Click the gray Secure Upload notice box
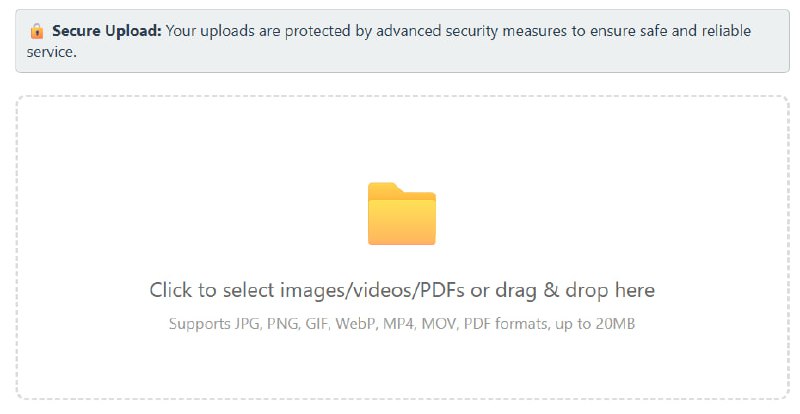800x414 pixels. 402,41
